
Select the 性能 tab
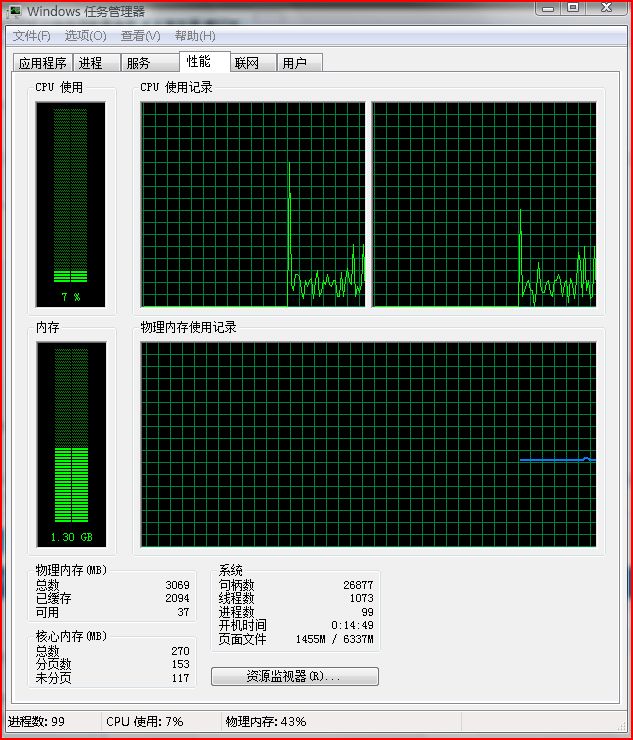coord(204,61)
